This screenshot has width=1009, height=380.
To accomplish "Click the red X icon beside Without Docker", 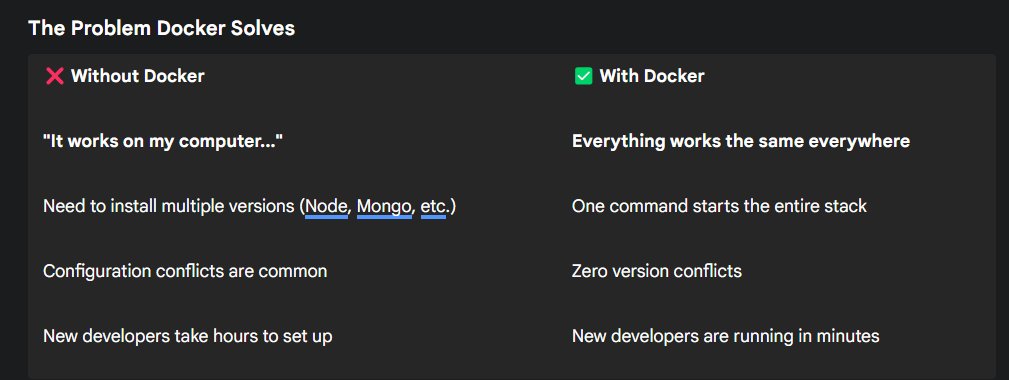I will point(55,77).
